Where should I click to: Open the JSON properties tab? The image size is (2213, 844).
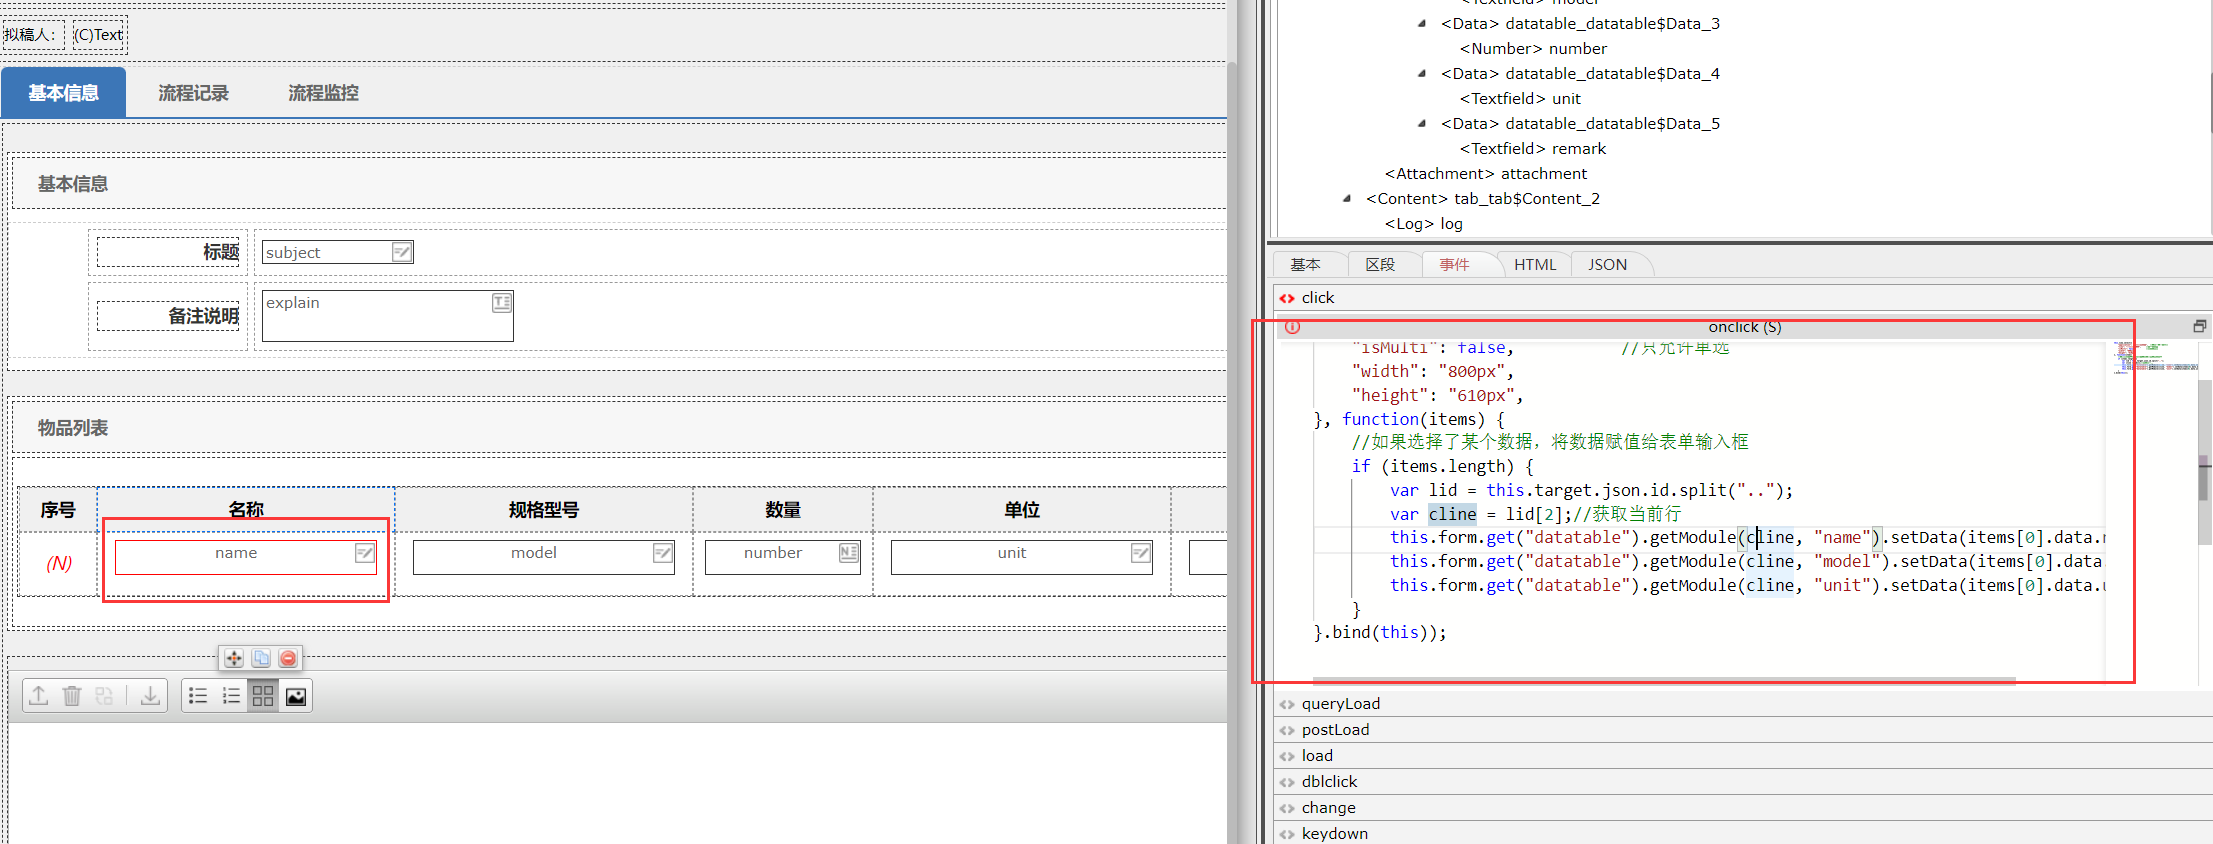pos(1607,265)
